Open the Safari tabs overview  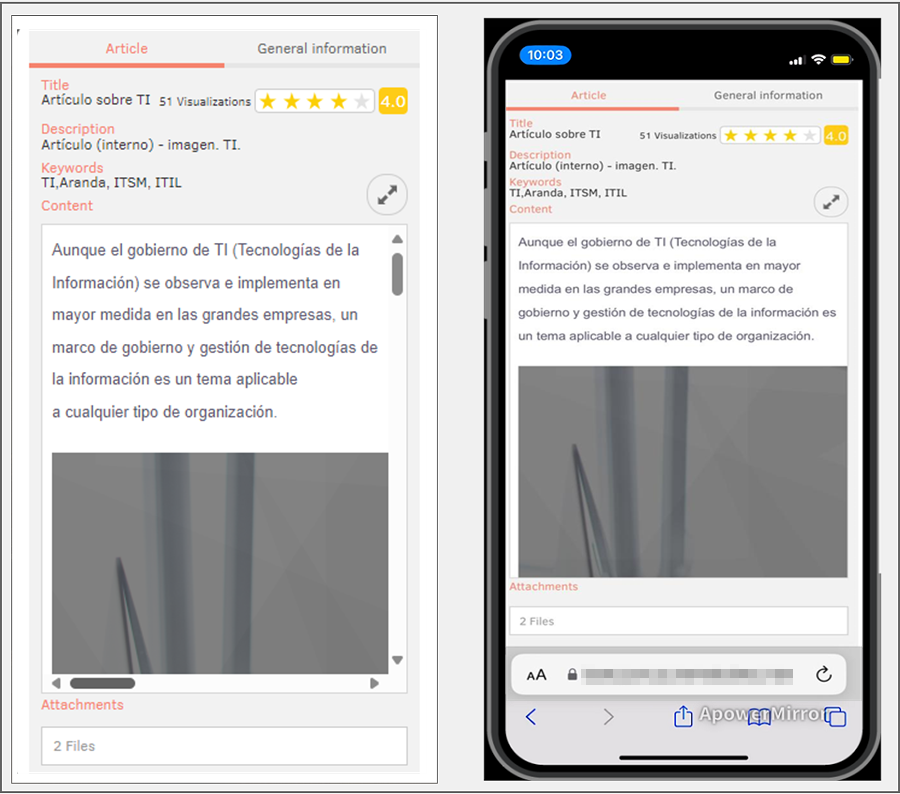836,716
